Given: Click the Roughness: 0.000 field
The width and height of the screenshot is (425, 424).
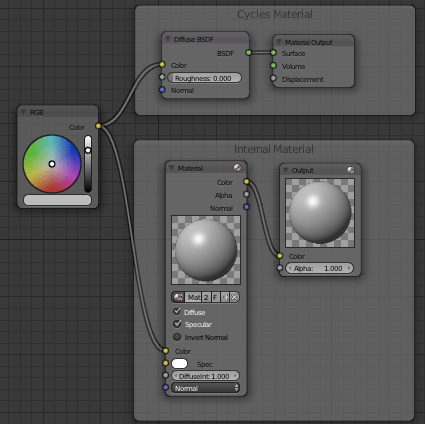Looking at the screenshot, I should [204, 78].
